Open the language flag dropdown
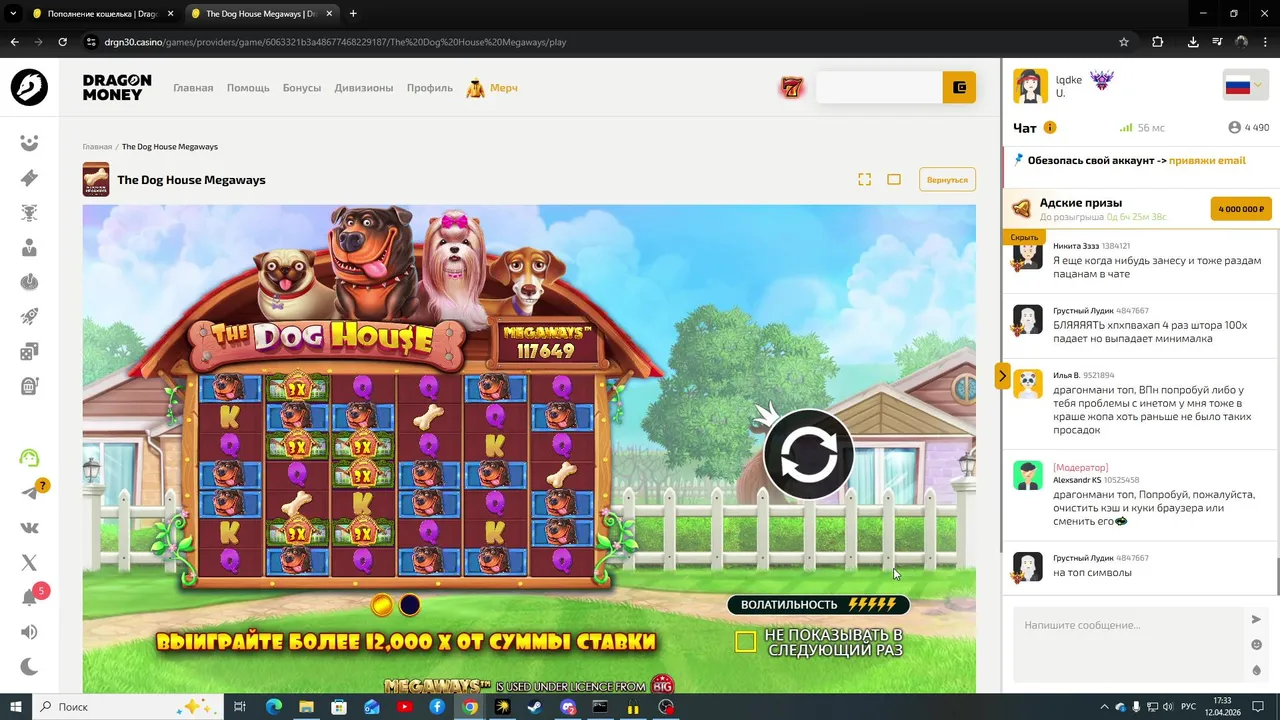 coord(1245,86)
